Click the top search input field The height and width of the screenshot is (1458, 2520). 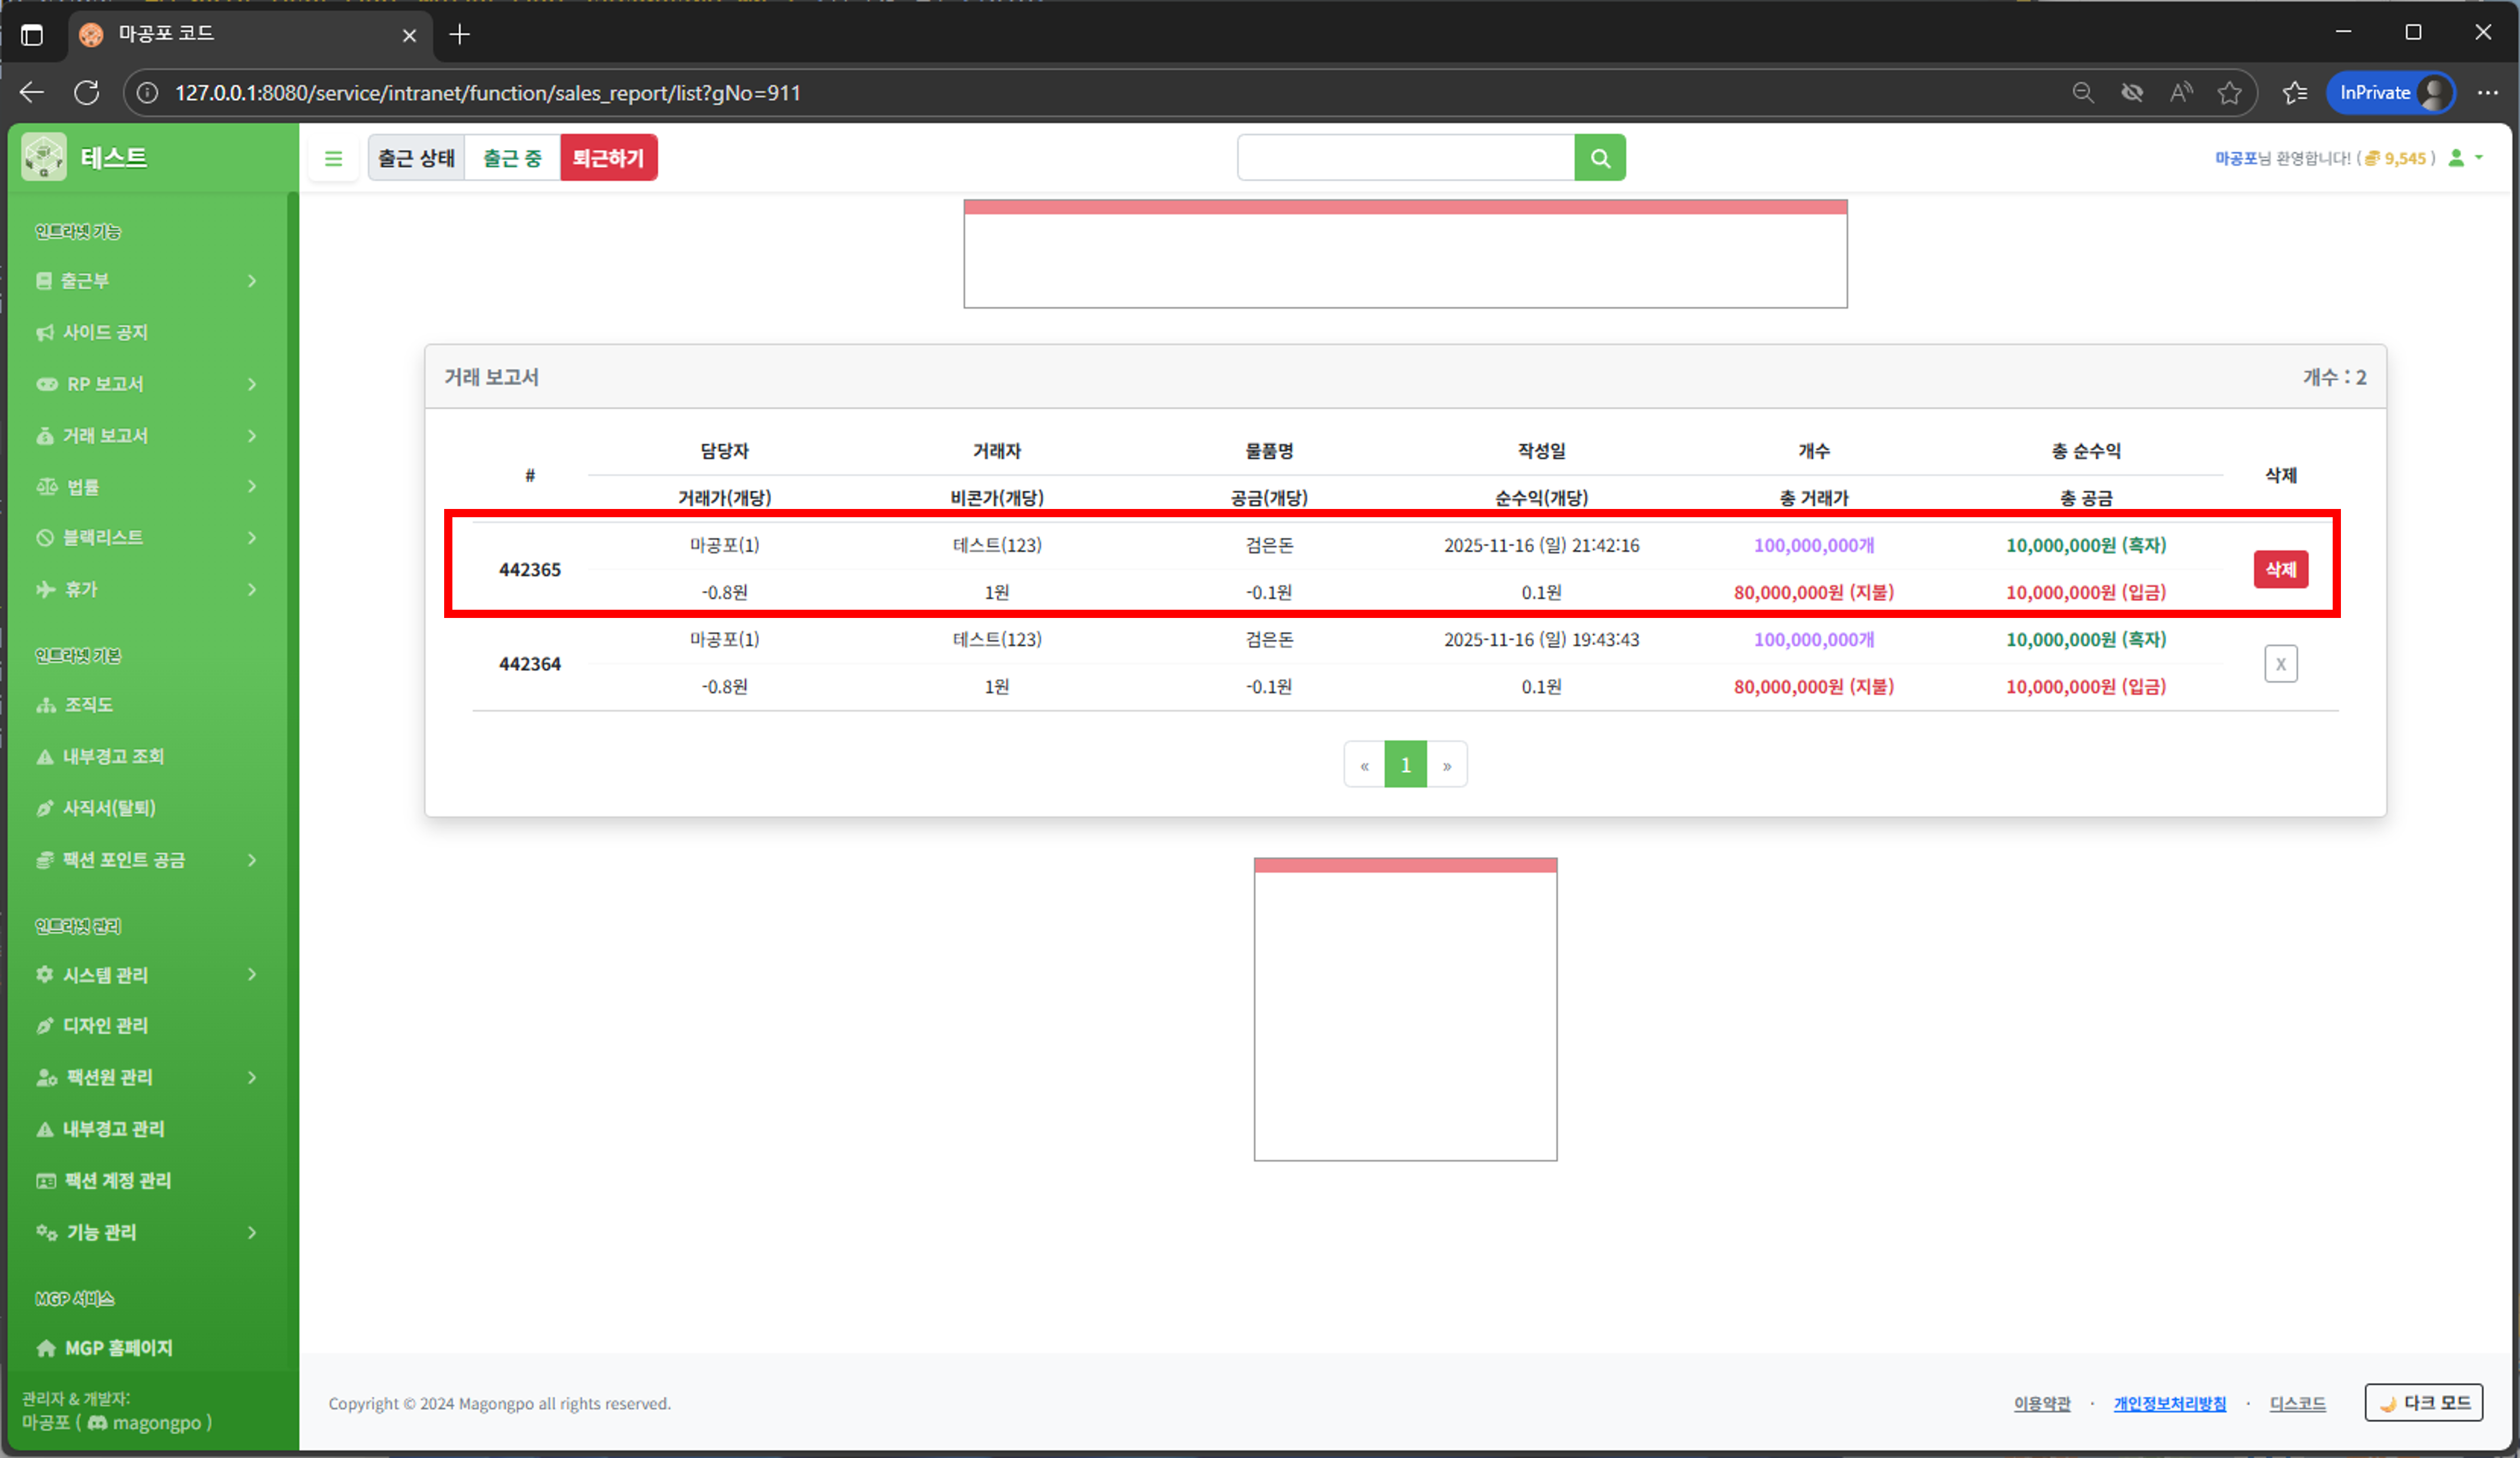(x=1405, y=158)
